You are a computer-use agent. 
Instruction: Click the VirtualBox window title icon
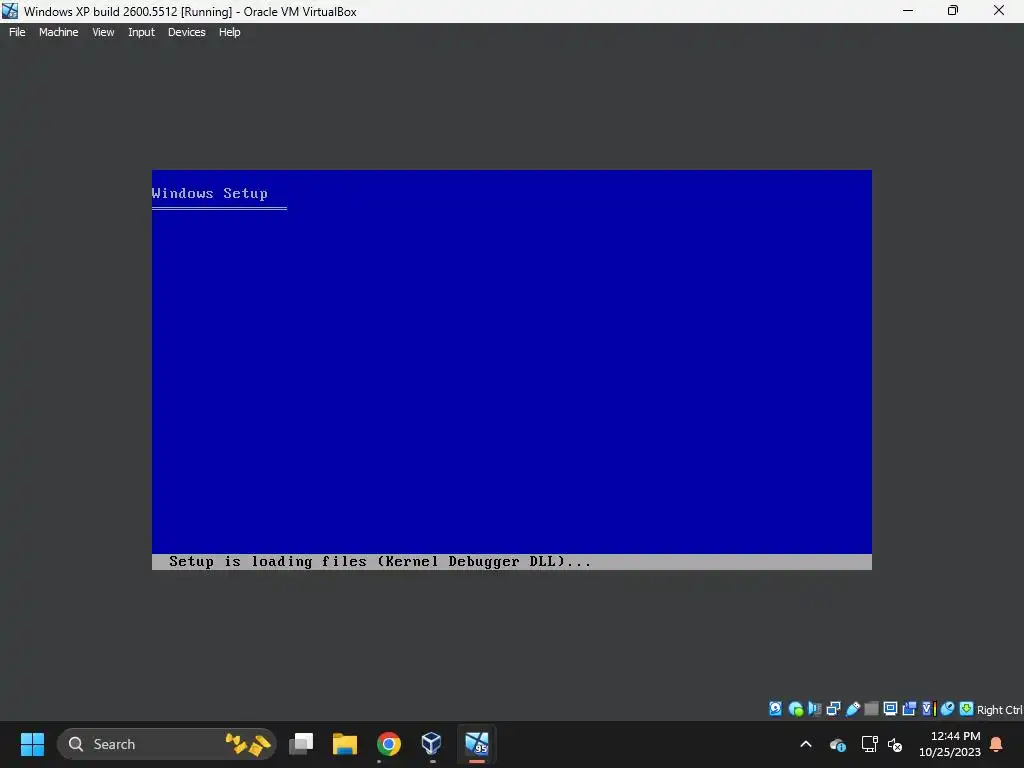coord(10,11)
